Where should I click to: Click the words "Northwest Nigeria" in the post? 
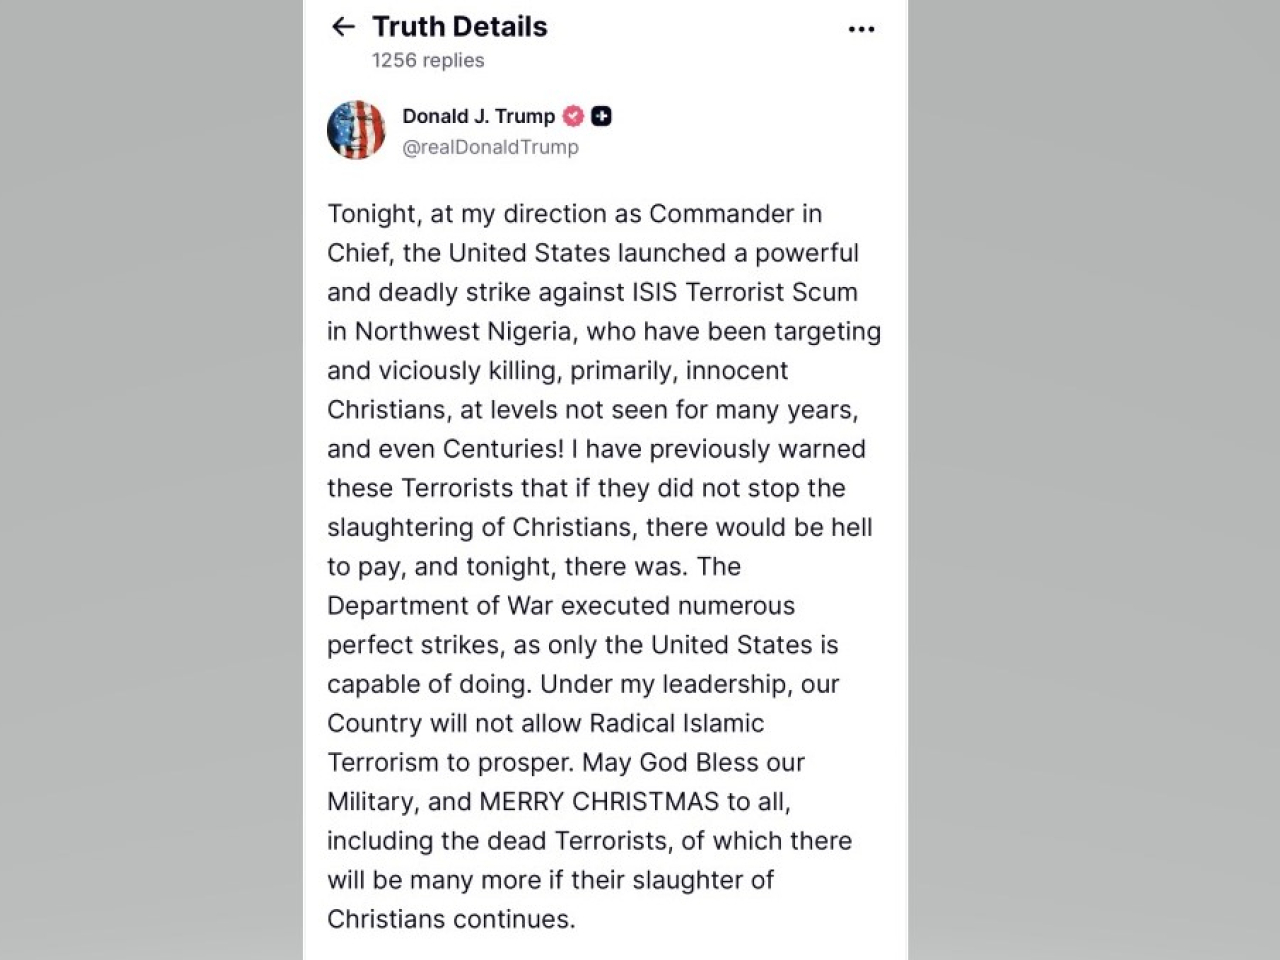(x=461, y=331)
